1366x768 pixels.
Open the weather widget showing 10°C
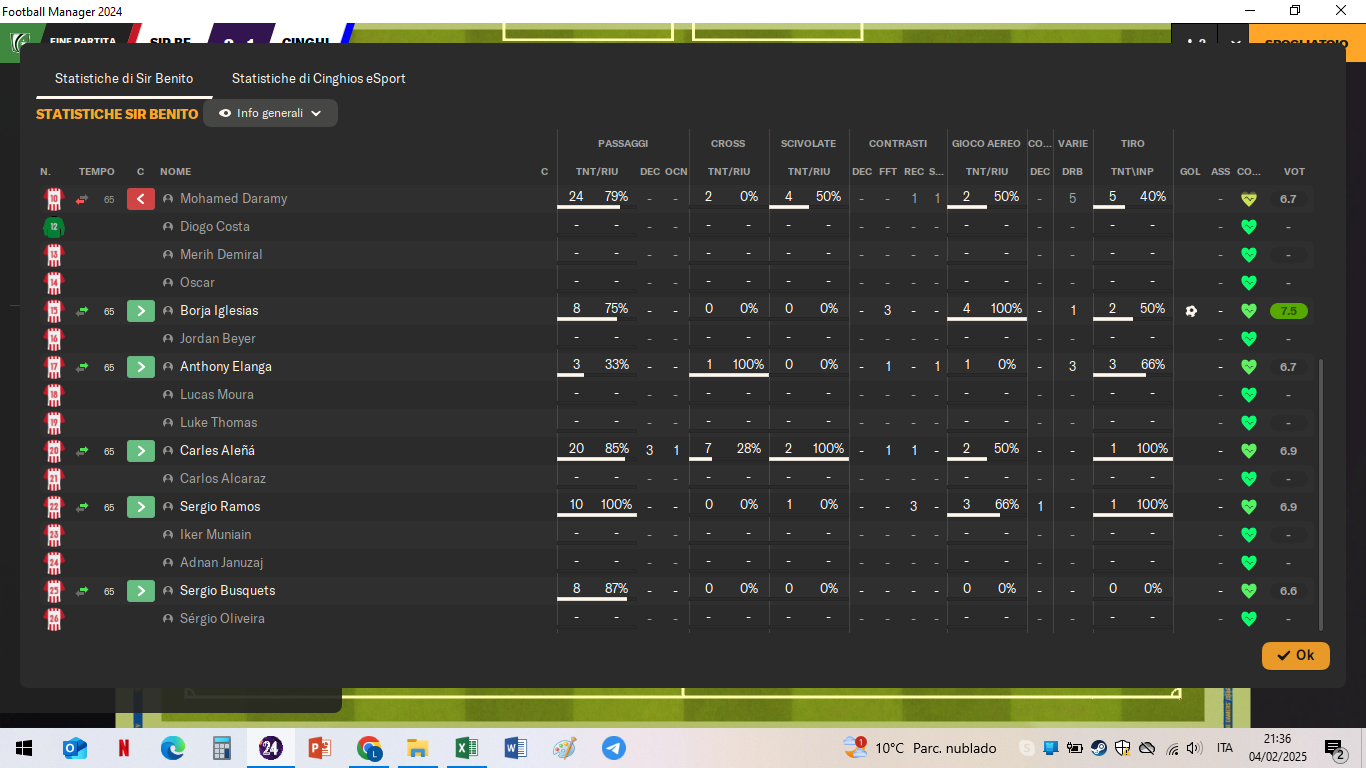[920, 748]
